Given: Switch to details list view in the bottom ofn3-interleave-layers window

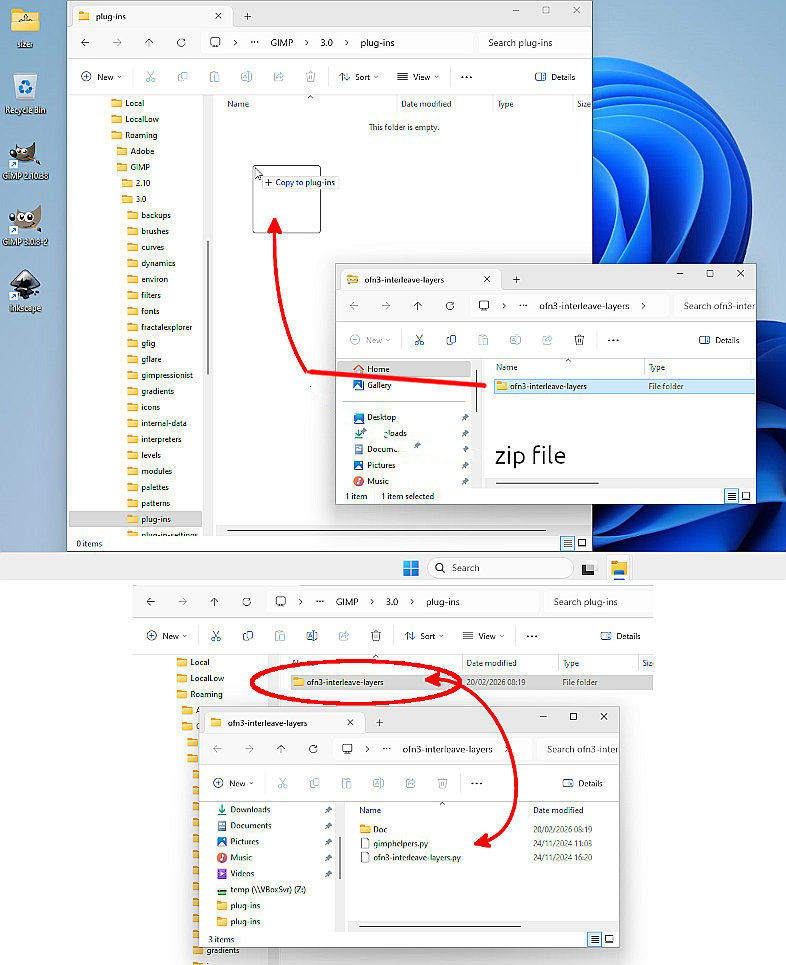Looking at the screenshot, I should point(595,939).
